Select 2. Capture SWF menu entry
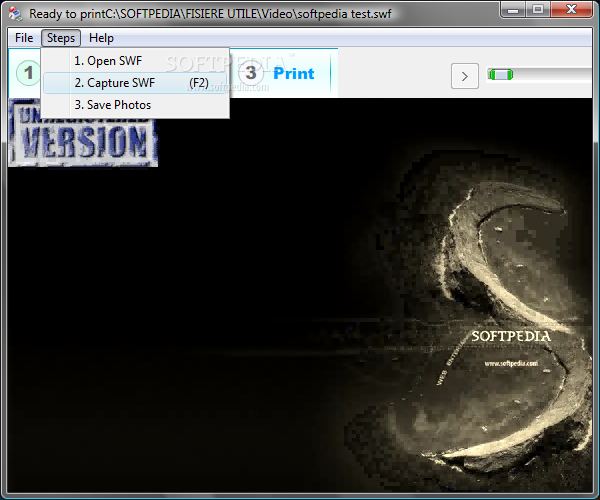The height and width of the screenshot is (500, 600). 136,83
